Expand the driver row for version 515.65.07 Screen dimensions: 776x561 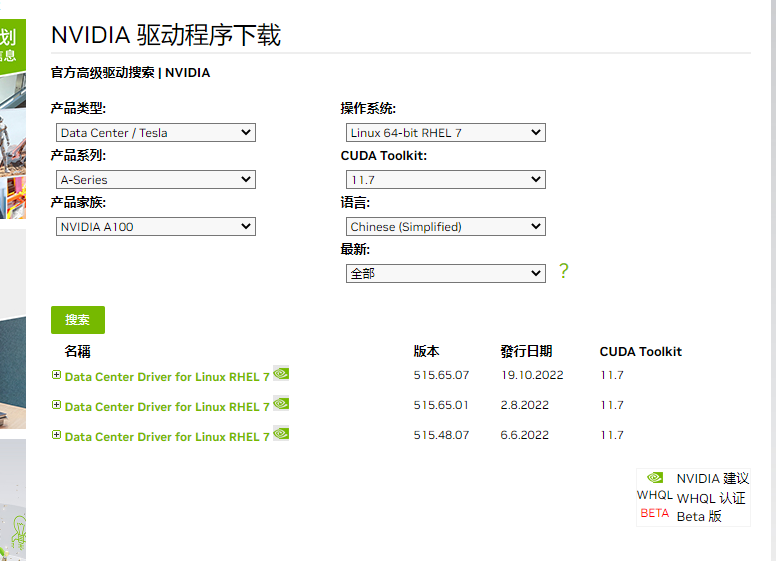click(x=56, y=375)
